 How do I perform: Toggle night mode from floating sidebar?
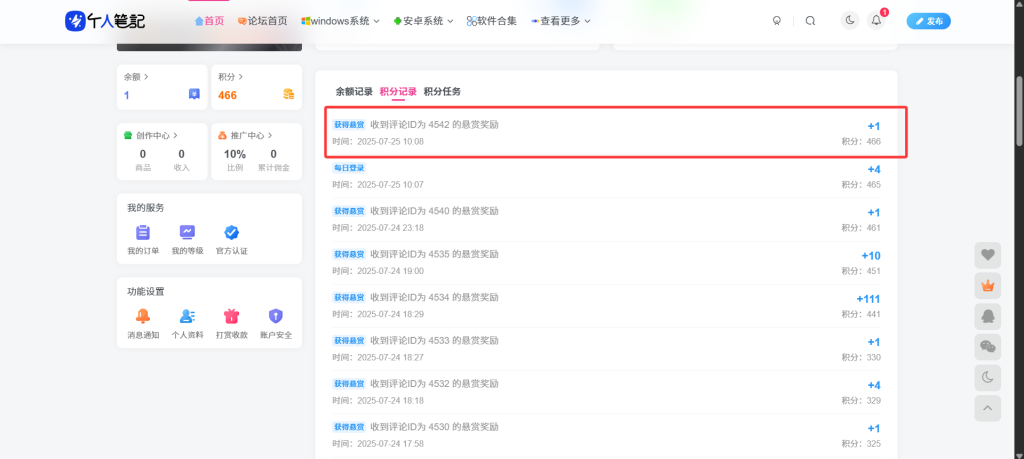[x=987, y=377]
